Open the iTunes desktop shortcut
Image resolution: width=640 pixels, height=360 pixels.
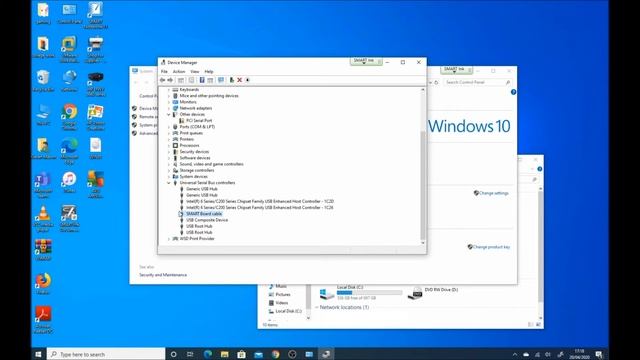pyautogui.click(x=69, y=182)
